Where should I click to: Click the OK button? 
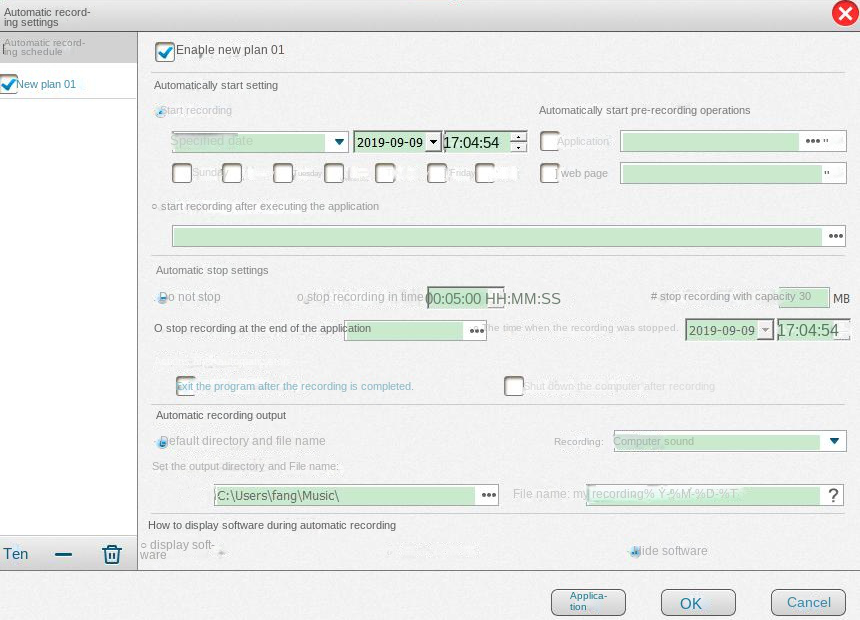point(697,602)
